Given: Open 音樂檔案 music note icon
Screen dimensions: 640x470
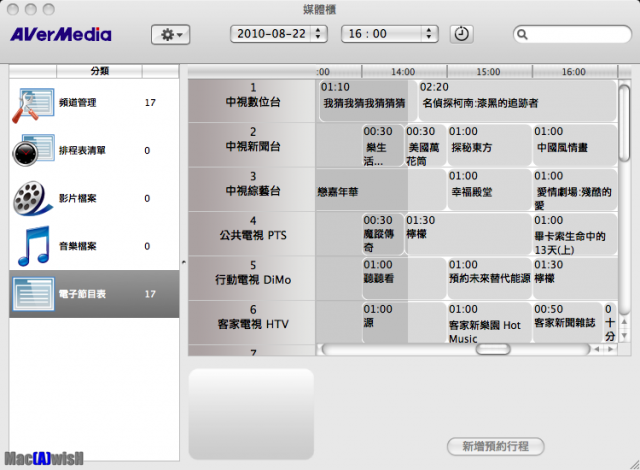Looking at the screenshot, I should 34,246.
